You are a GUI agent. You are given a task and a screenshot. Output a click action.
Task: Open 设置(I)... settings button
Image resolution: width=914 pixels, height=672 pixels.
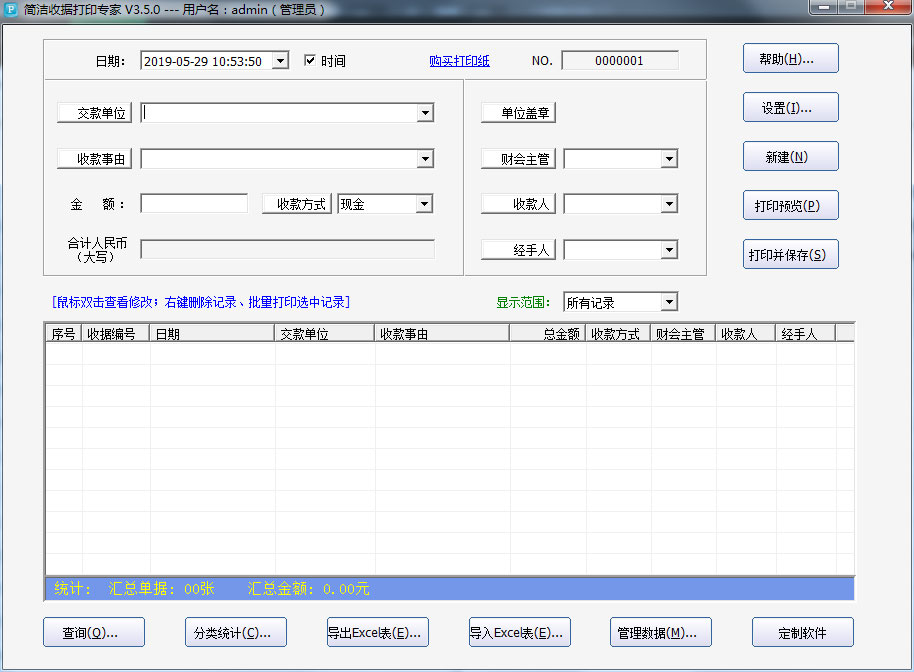coord(790,107)
